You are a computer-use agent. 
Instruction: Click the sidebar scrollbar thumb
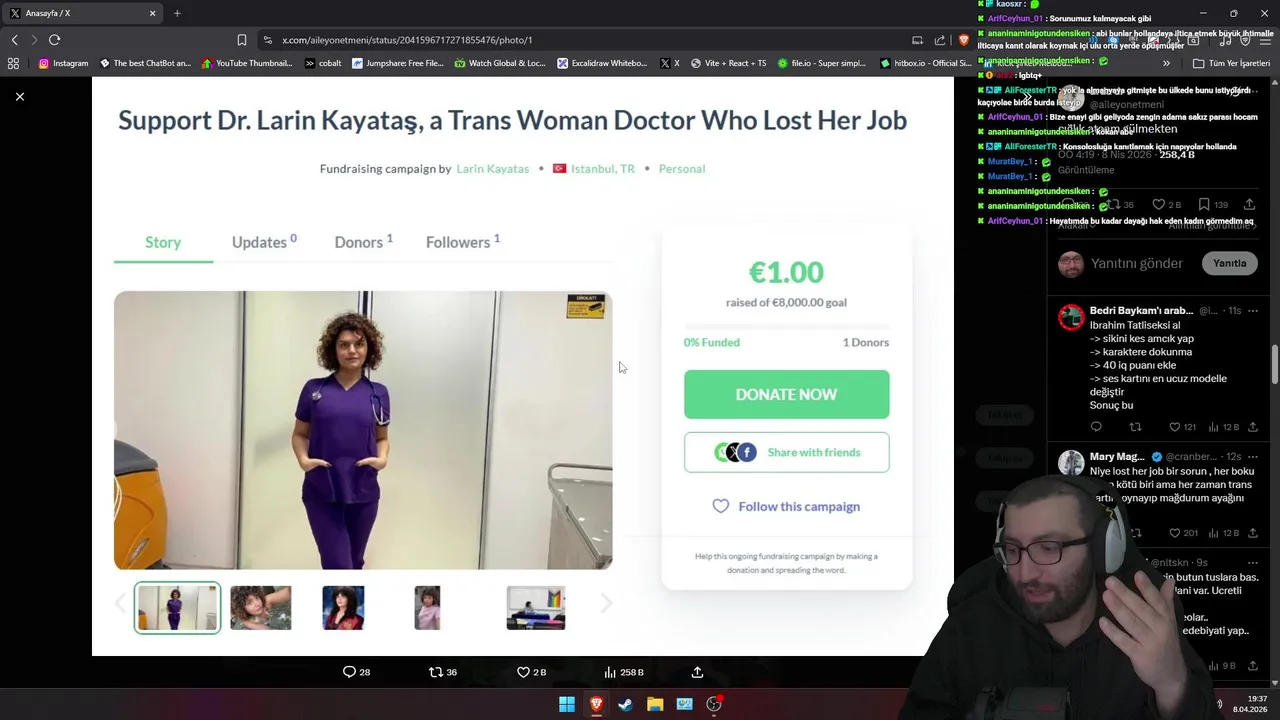pyautogui.click(x=1275, y=365)
